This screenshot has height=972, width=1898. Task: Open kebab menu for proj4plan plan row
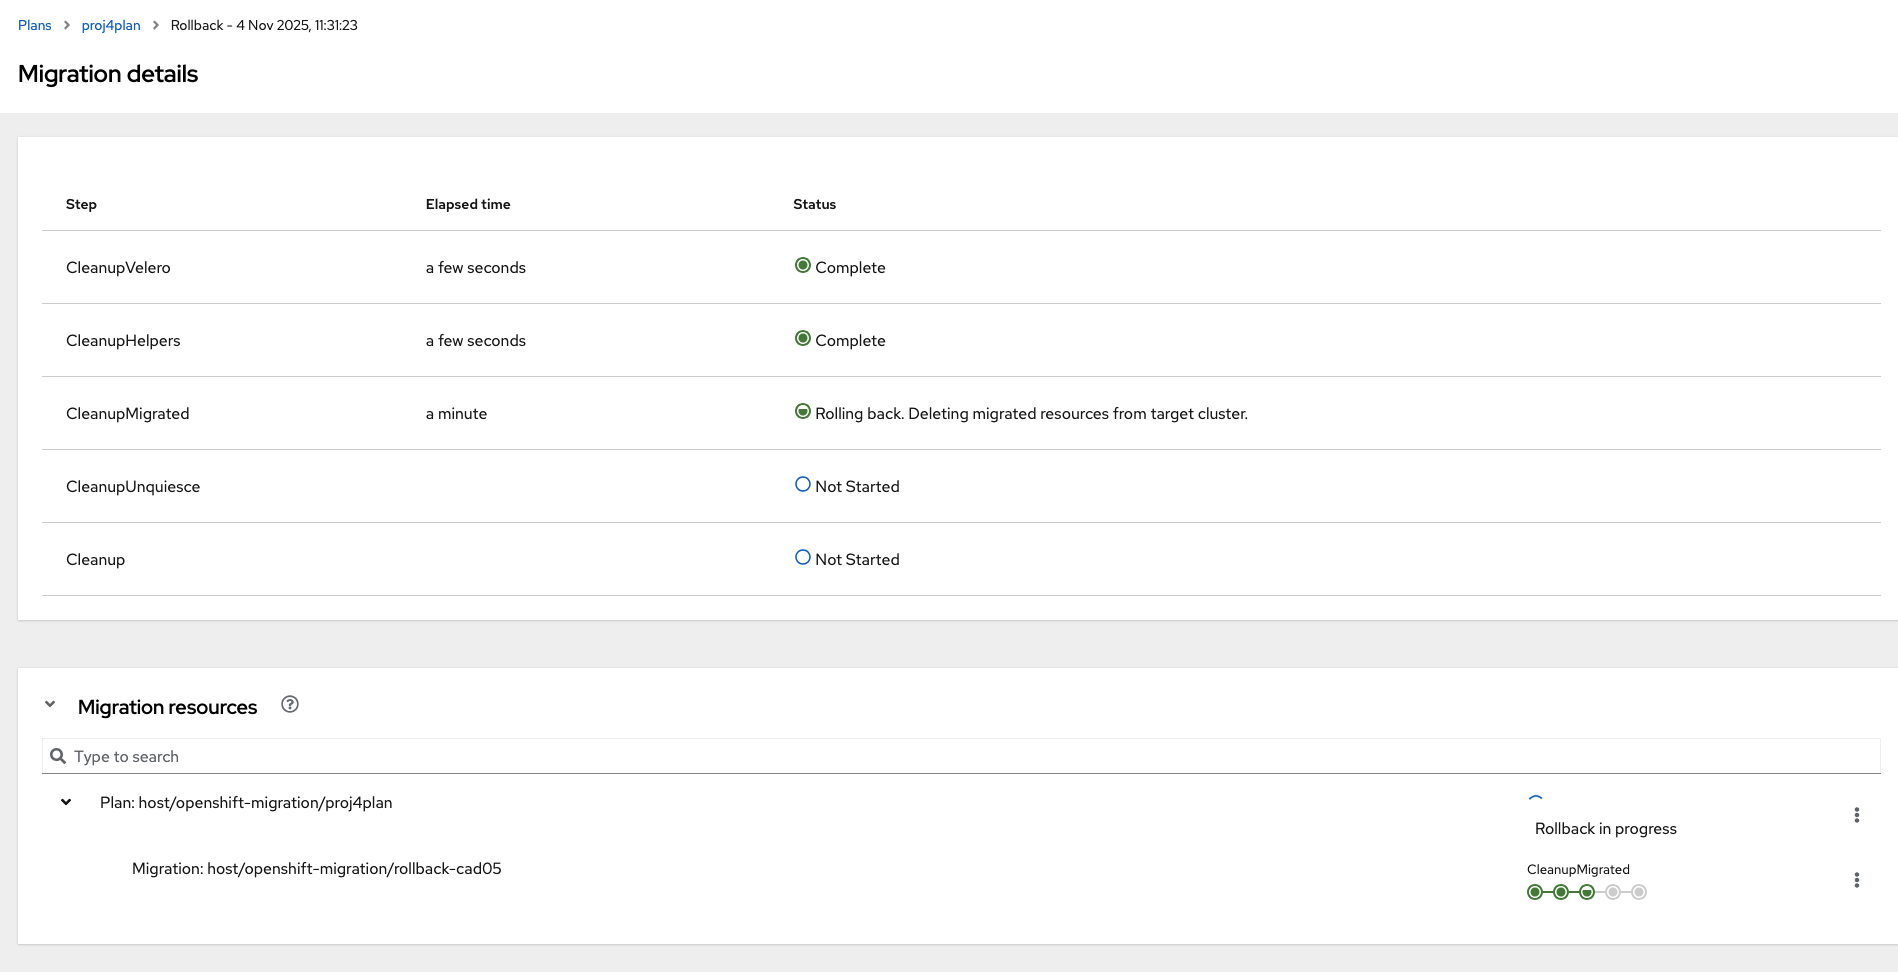(1856, 815)
